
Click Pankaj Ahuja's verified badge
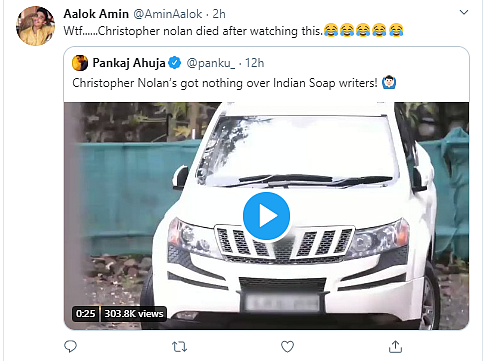click(174, 63)
